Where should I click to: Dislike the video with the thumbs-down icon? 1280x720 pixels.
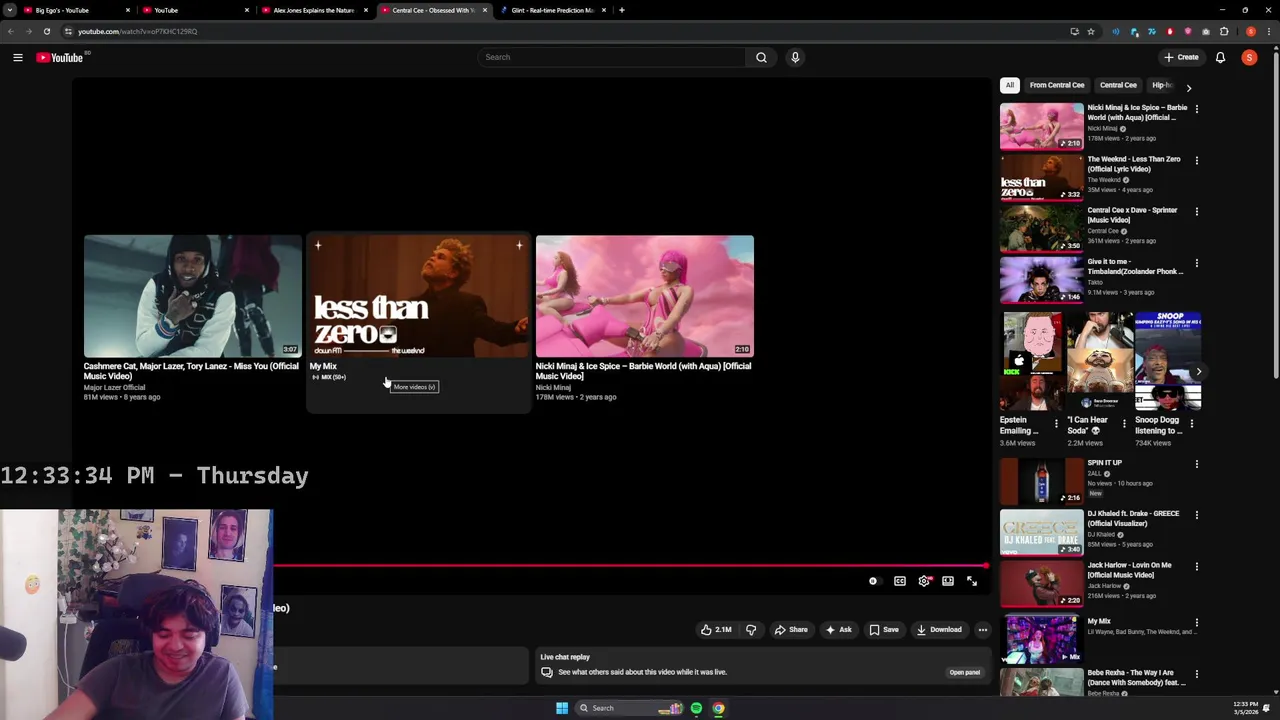point(750,630)
